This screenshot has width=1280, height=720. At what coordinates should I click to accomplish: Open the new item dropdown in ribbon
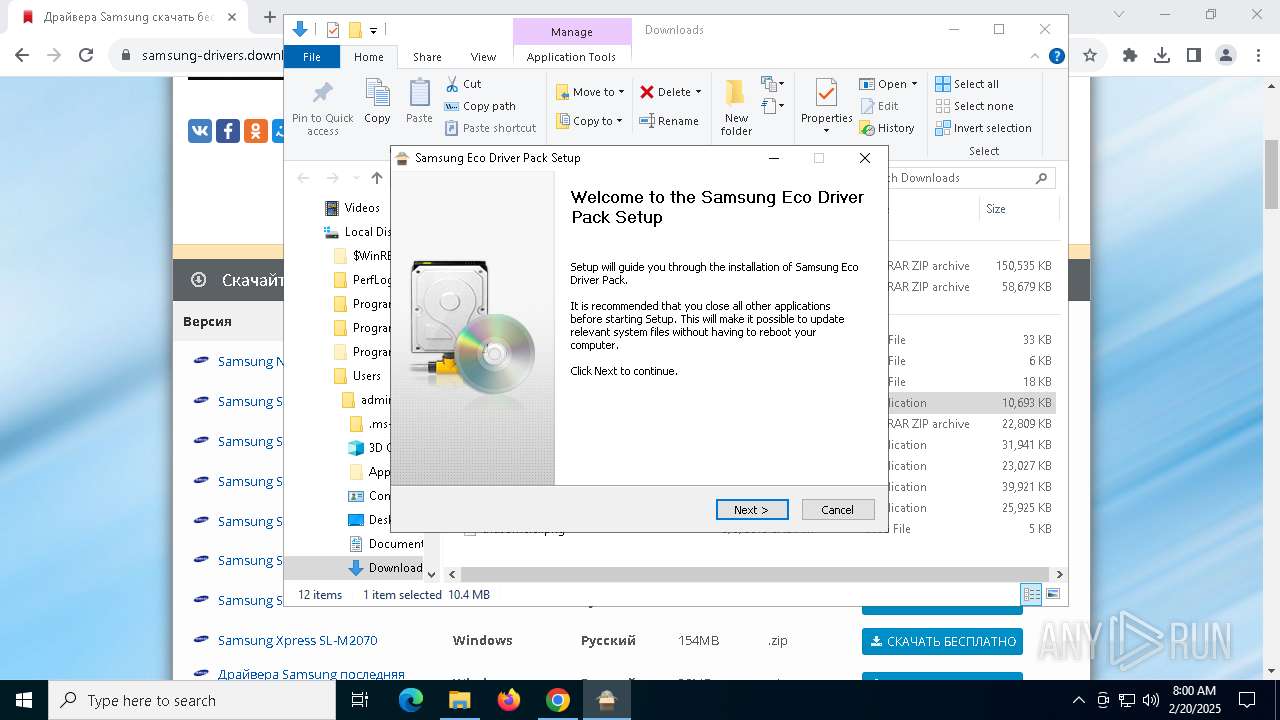(x=772, y=84)
